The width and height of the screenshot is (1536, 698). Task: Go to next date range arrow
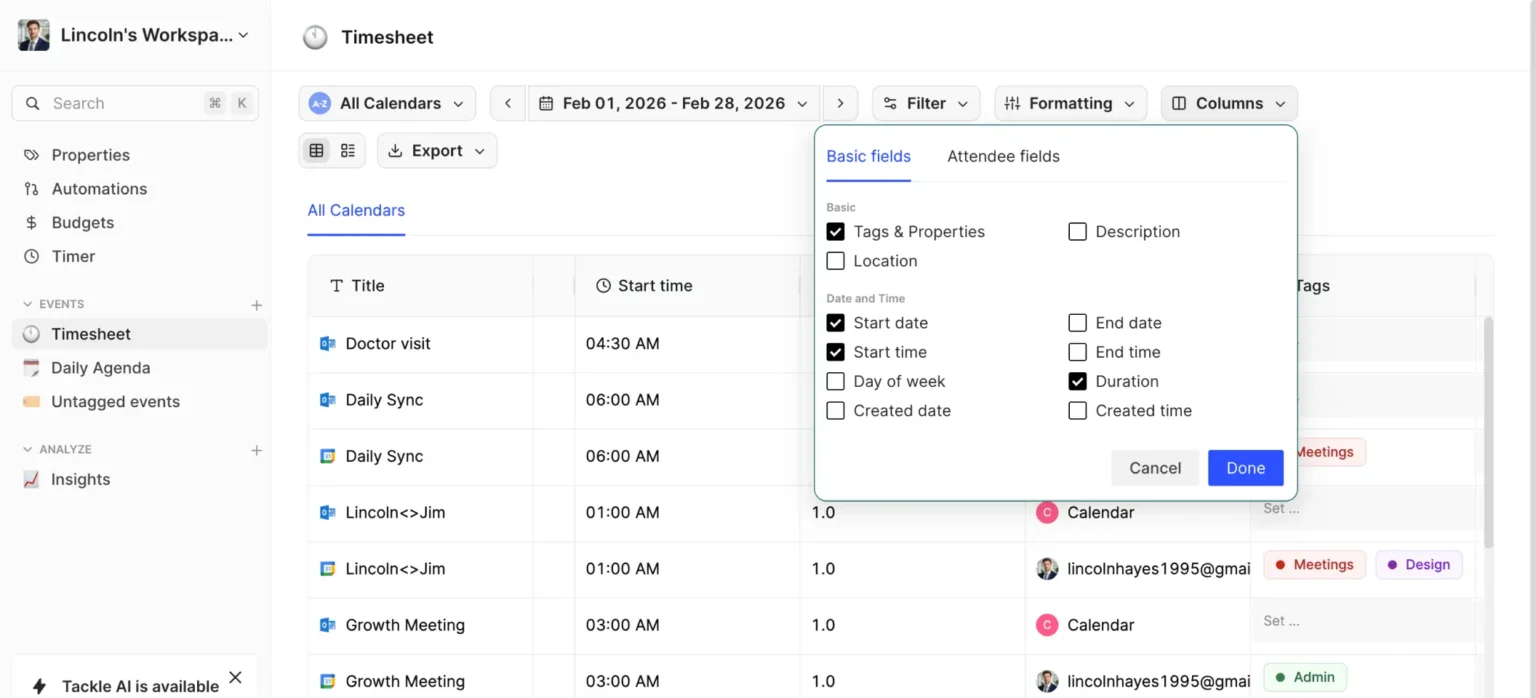point(840,103)
